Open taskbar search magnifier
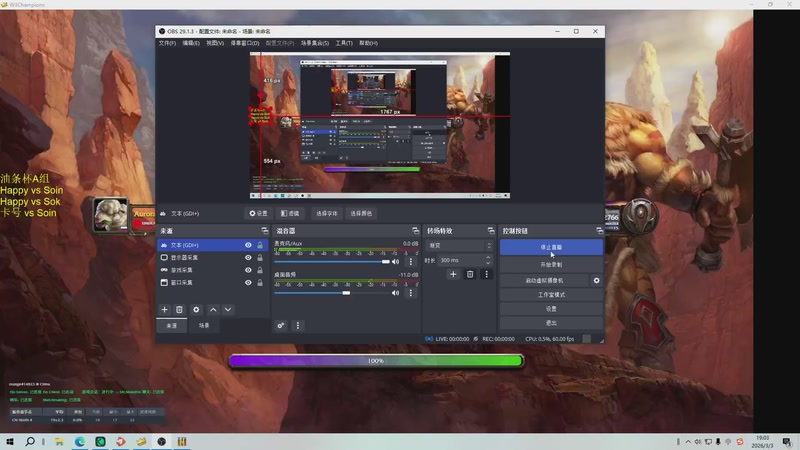The image size is (800, 450). pos(30,442)
